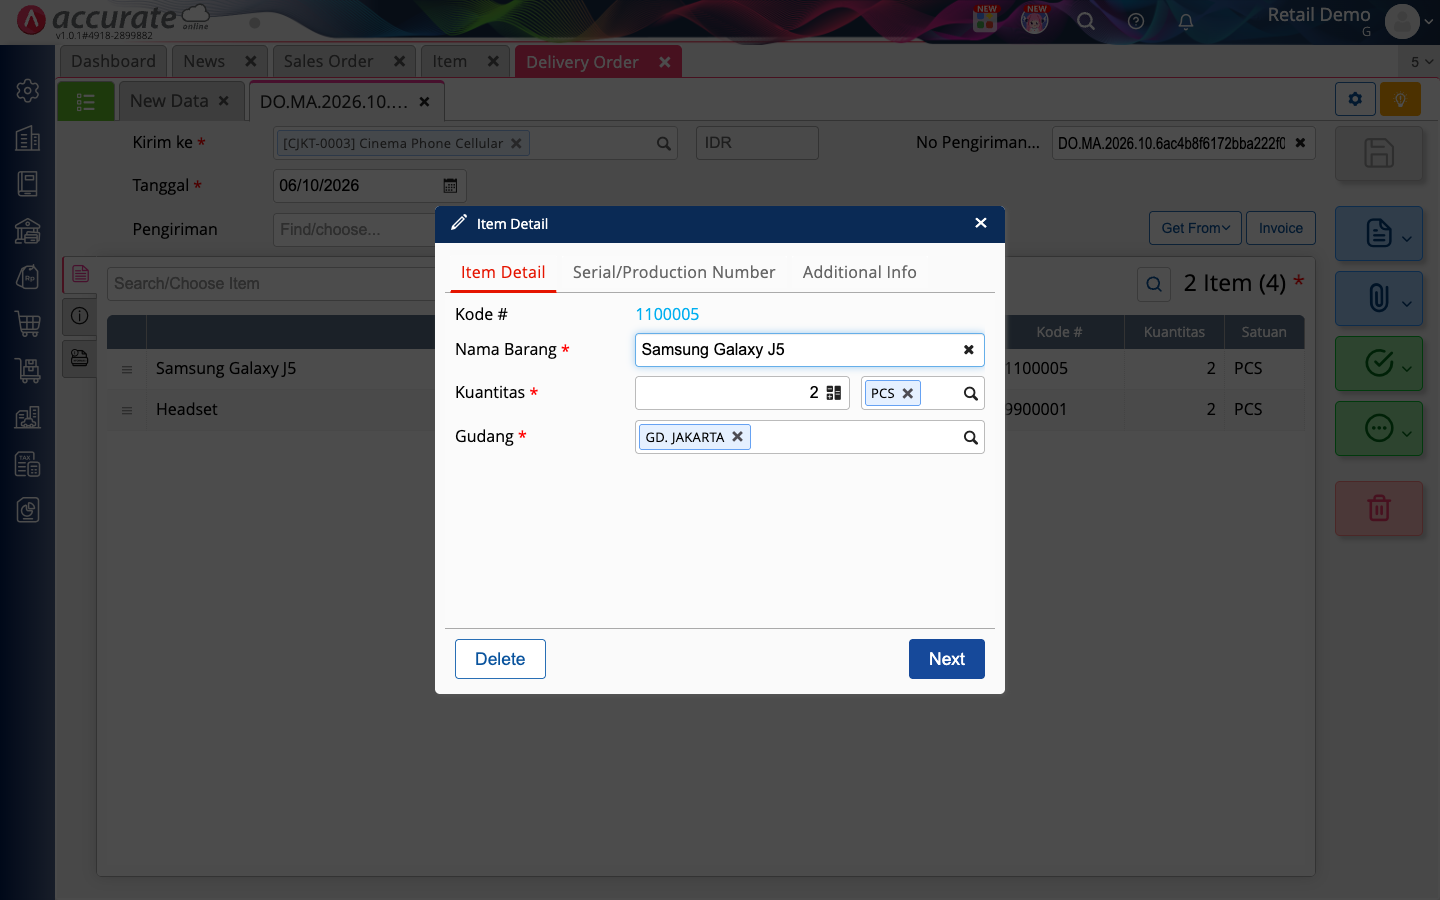Search units with the PCS field magnifier
Viewport: 1440px width, 900px height.
(x=970, y=394)
